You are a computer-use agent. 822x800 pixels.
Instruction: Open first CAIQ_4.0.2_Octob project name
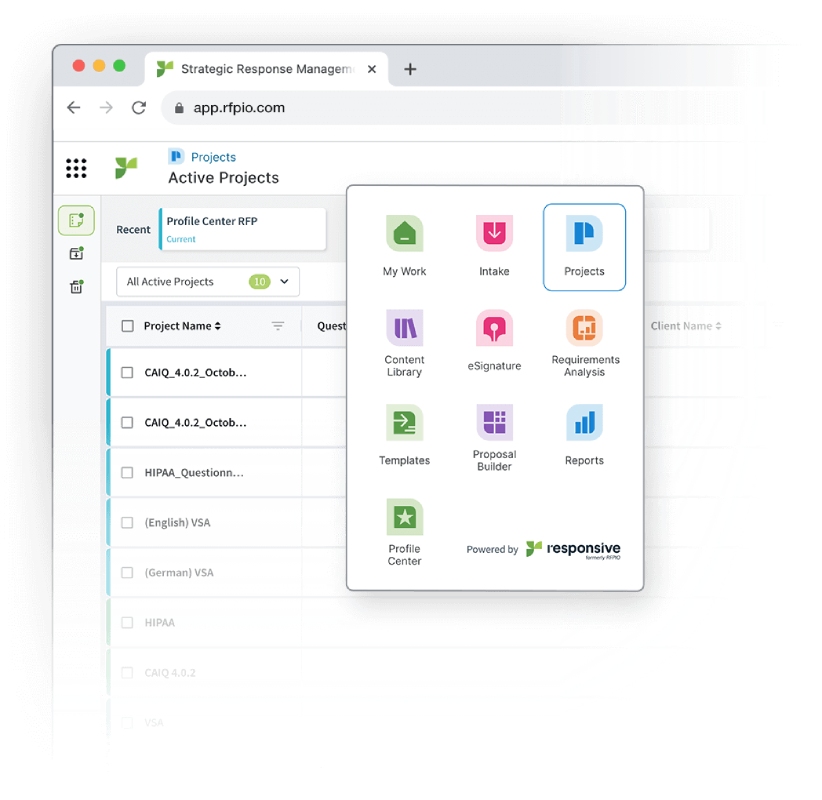tap(196, 373)
